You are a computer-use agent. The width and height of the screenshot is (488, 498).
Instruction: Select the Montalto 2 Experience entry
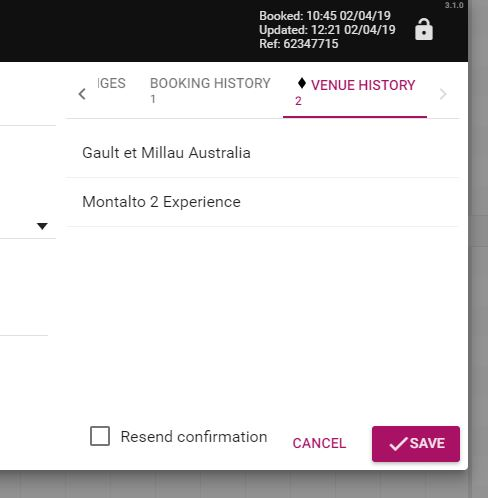[262, 202]
